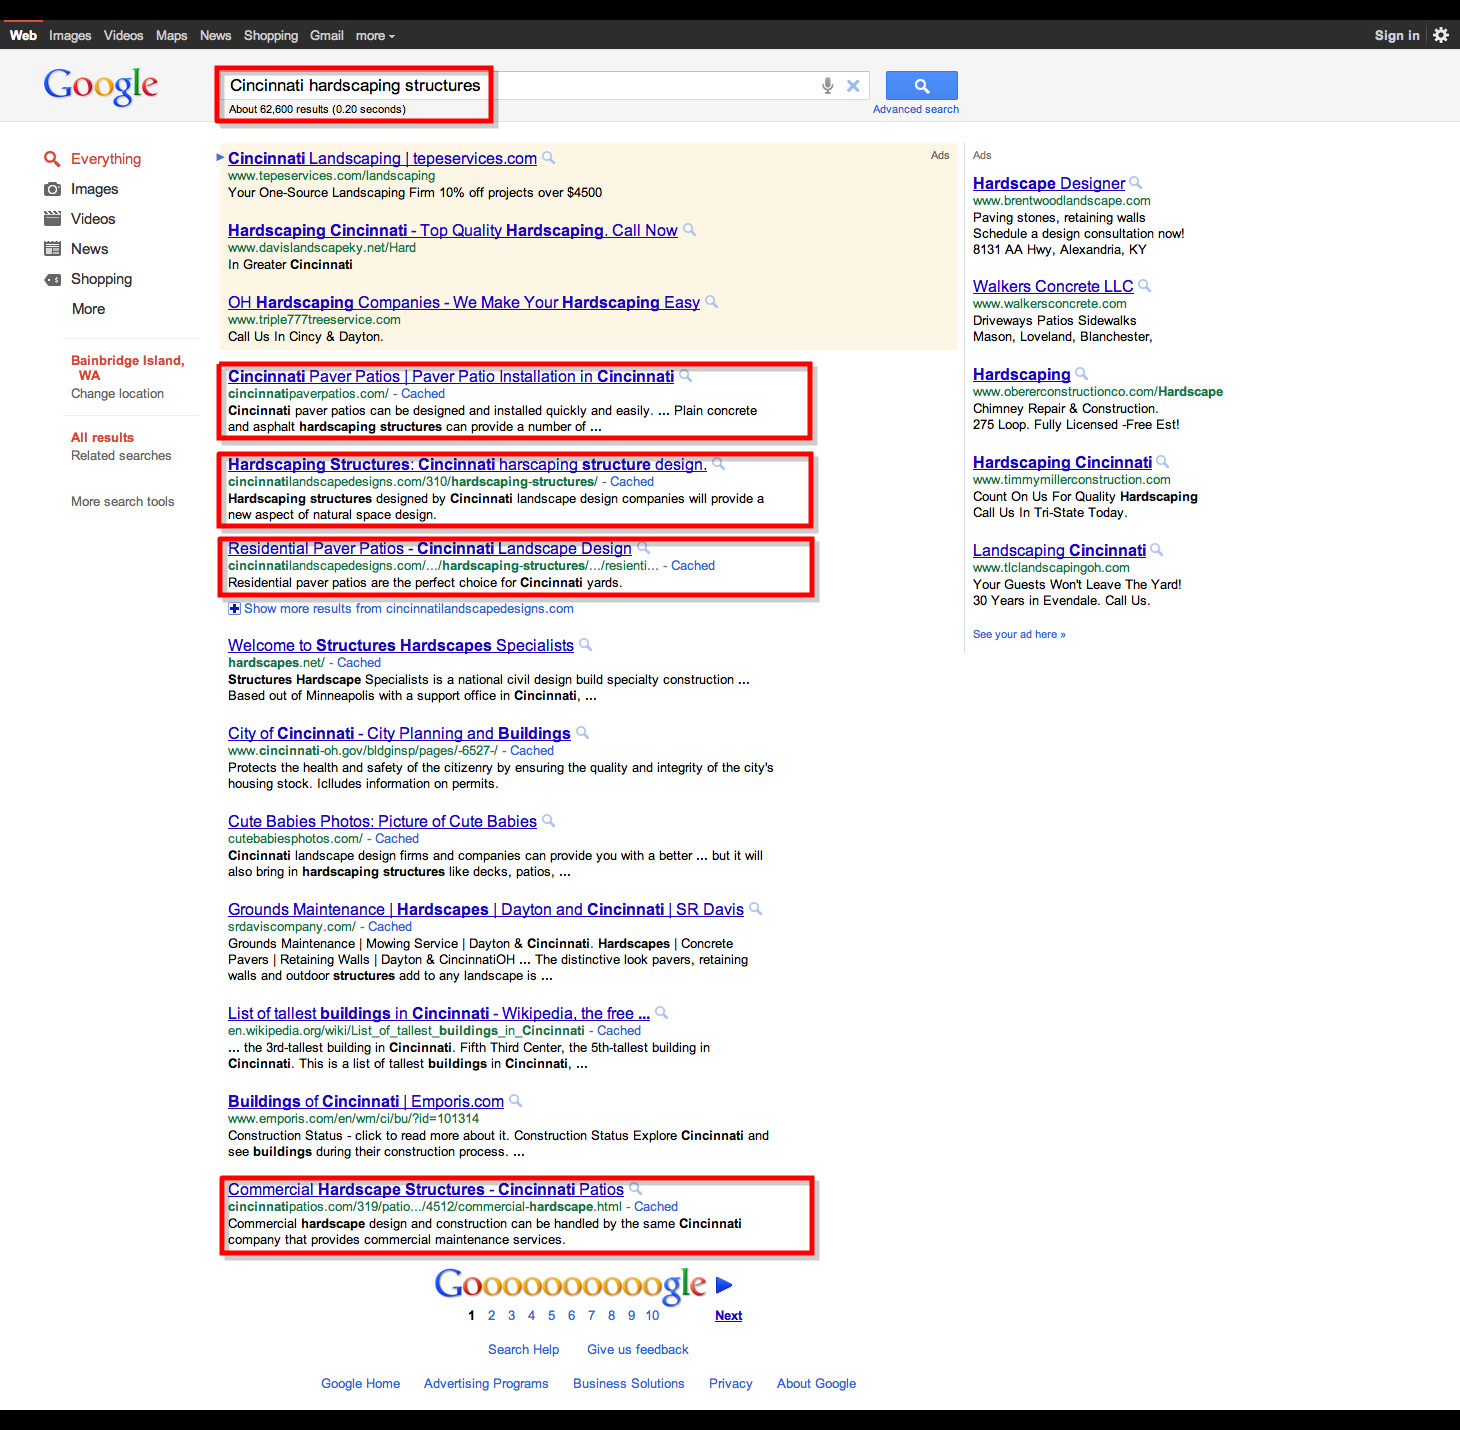Preview Hardscaping Cincinnati Top Quality ad magnifier
Screen dimensions: 1460x1430
click(689, 230)
